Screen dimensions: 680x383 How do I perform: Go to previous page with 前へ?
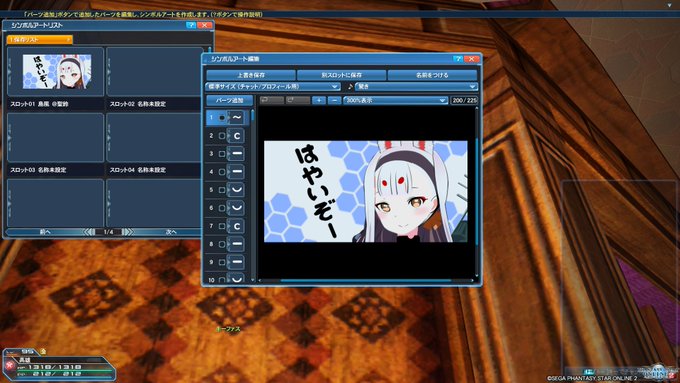click(45, 232)
